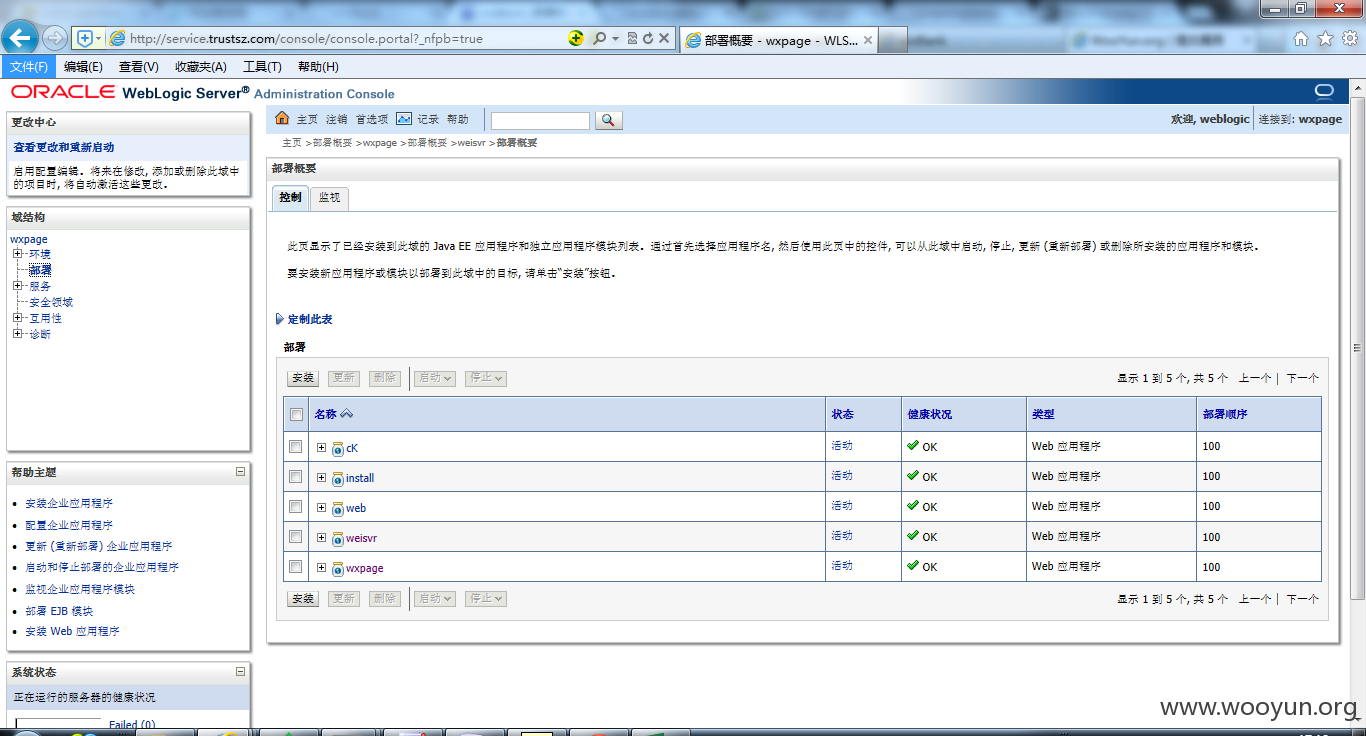Open the 帮助(H) menu
The image size is (1366, 736).
[x=318, y=67]
